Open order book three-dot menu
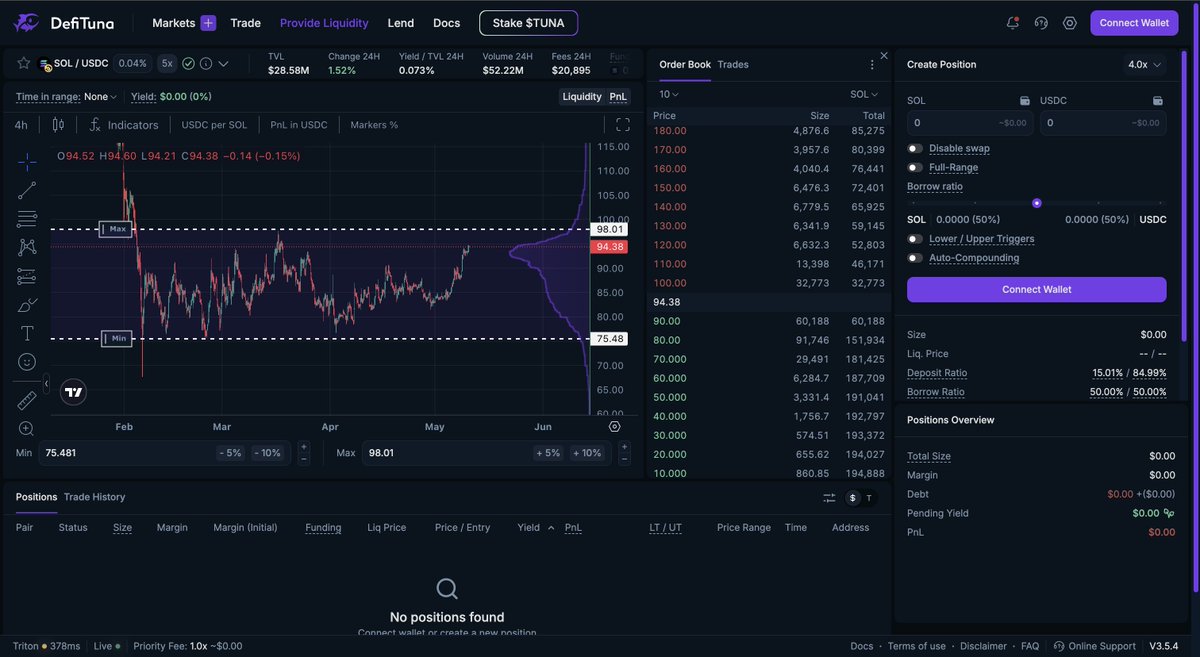The width and height of the screenshot is (1200, 657). coord(871,64)
